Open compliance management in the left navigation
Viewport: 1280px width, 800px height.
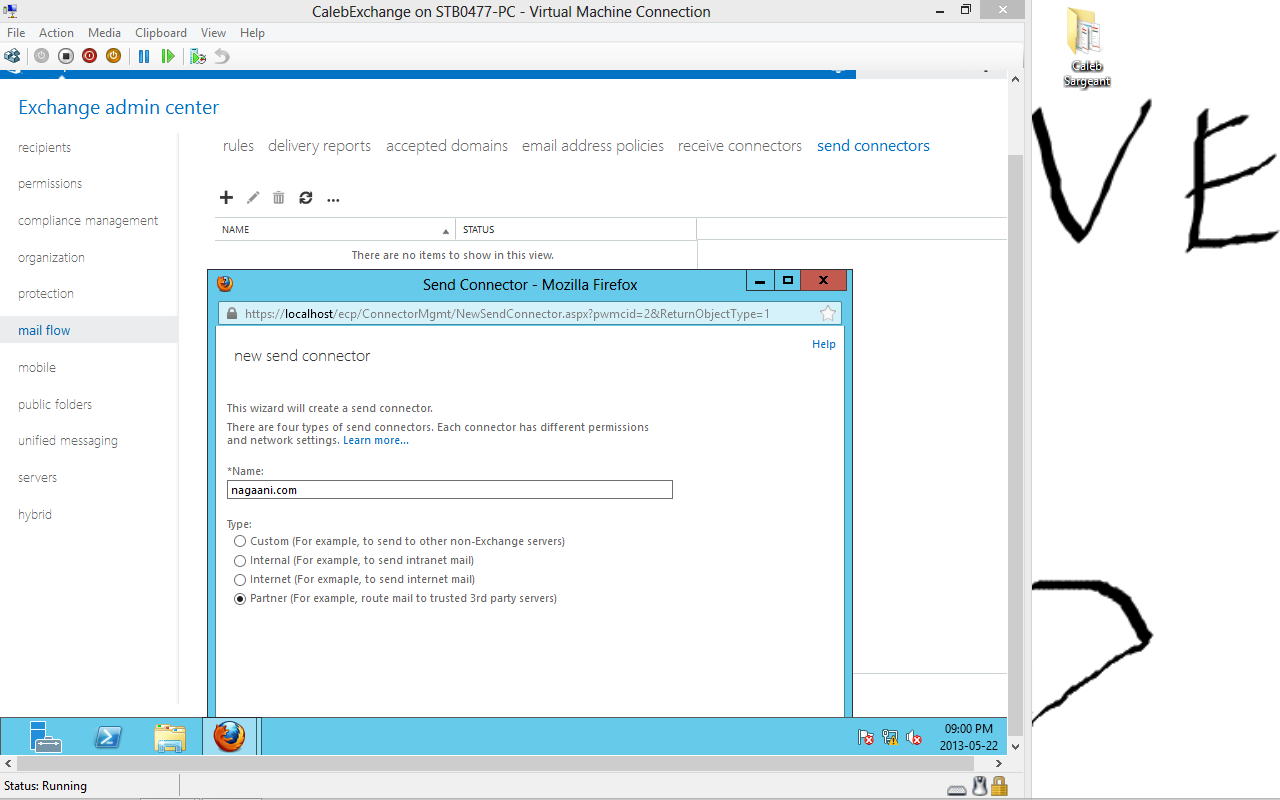[x=88, y=221]
